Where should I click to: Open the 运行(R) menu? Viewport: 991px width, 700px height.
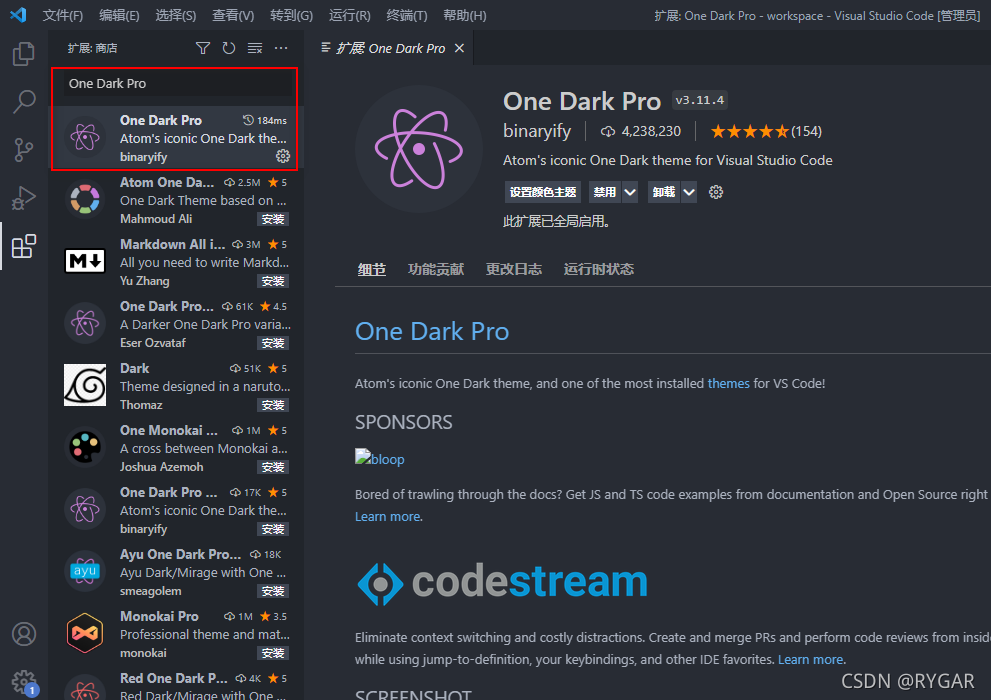350,15
